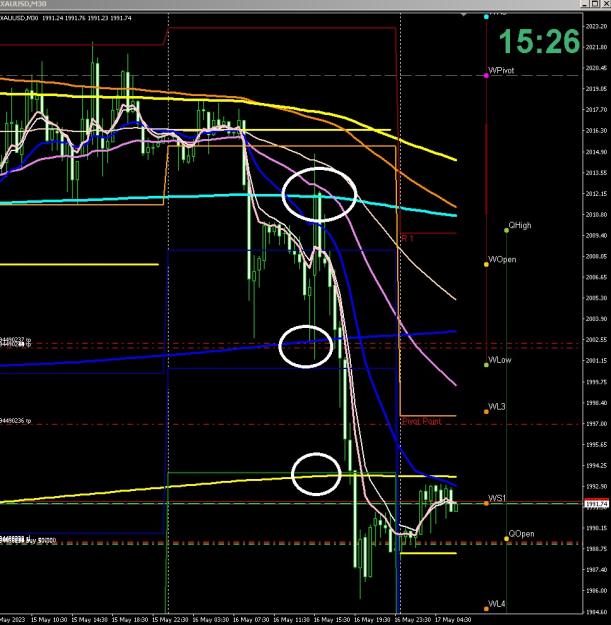Click the WPivot level label

(x=501, y=71)
